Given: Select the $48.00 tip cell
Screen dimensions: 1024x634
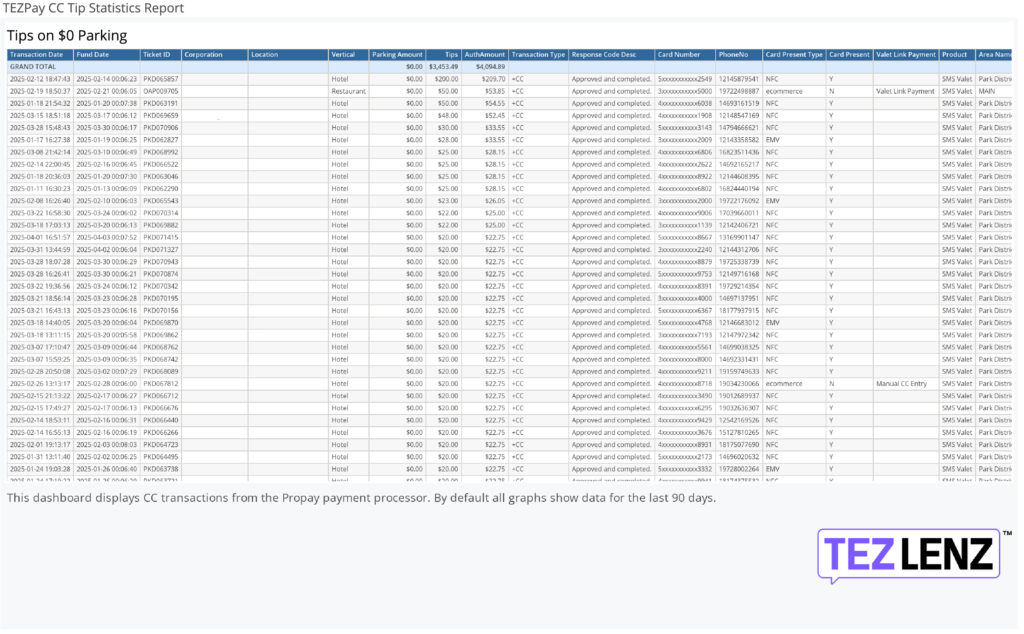Looking at the screenshot, I should click(x=448, y=116).
